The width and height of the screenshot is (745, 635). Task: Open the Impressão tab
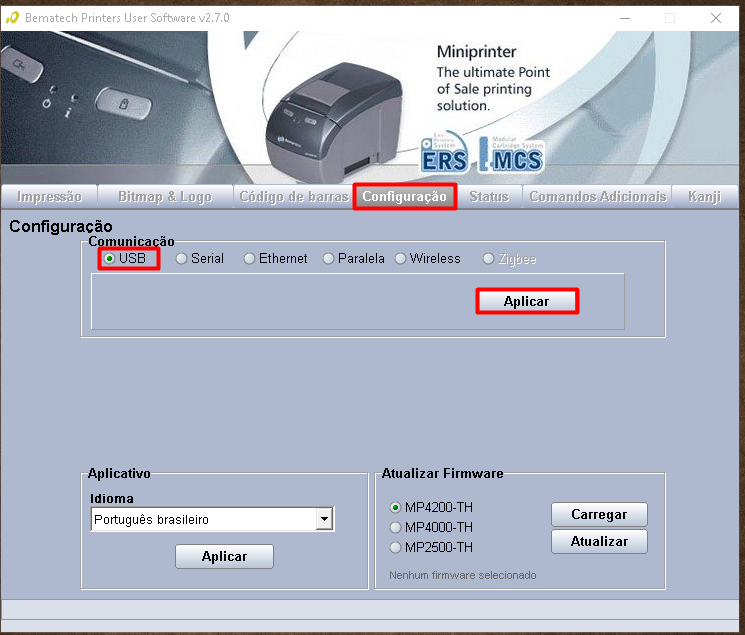pyautogui.click(x=49, y=197)
